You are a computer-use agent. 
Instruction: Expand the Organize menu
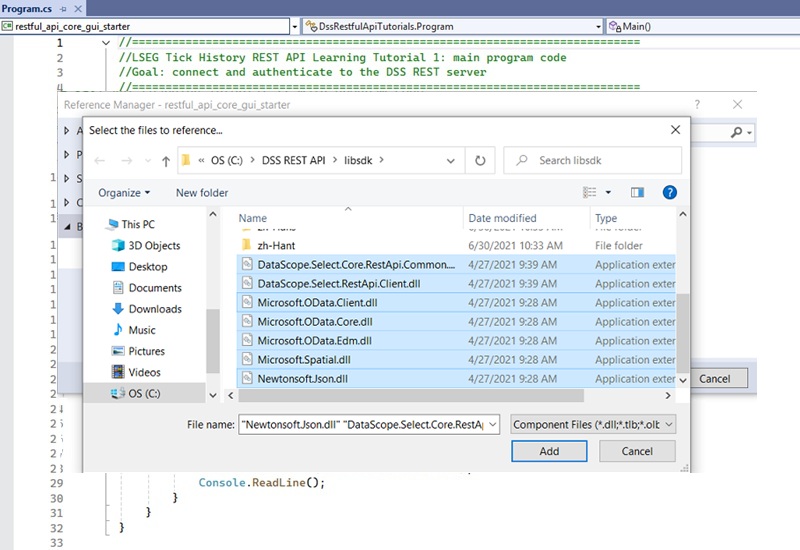[x=124, y=193]
